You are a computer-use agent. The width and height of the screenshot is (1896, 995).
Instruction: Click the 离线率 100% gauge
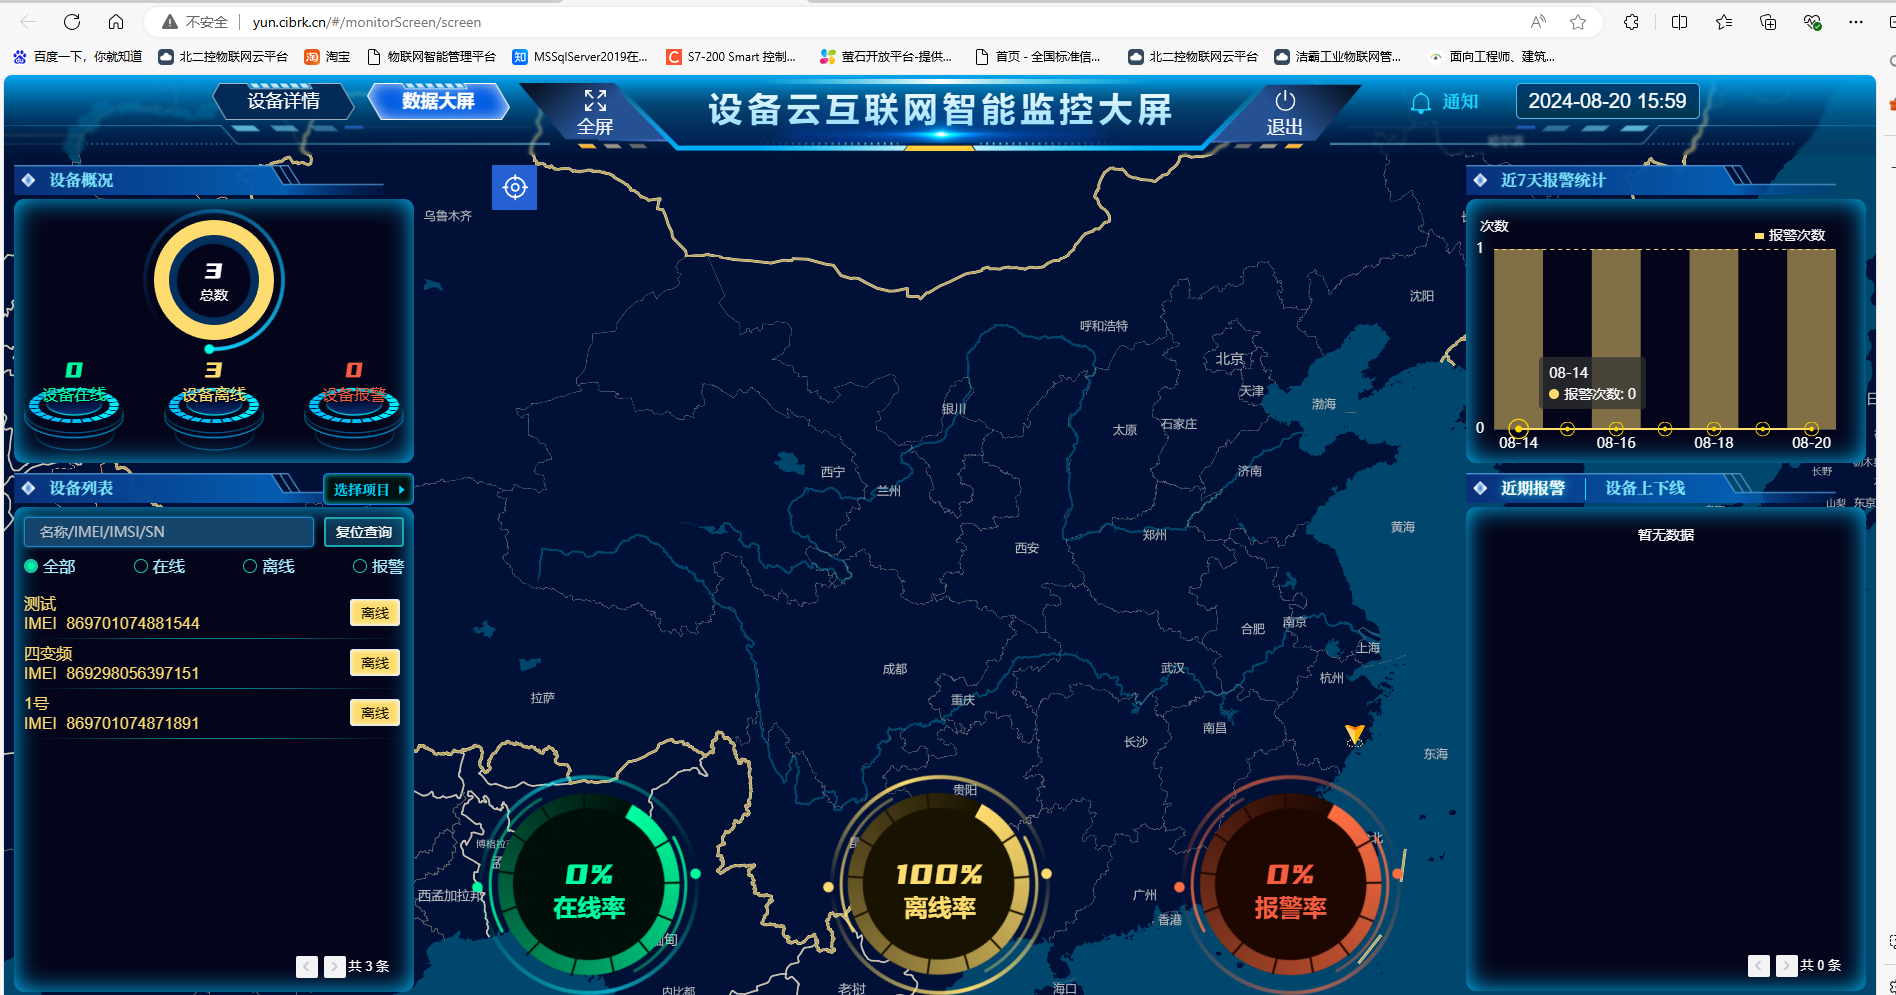(939, 886)
